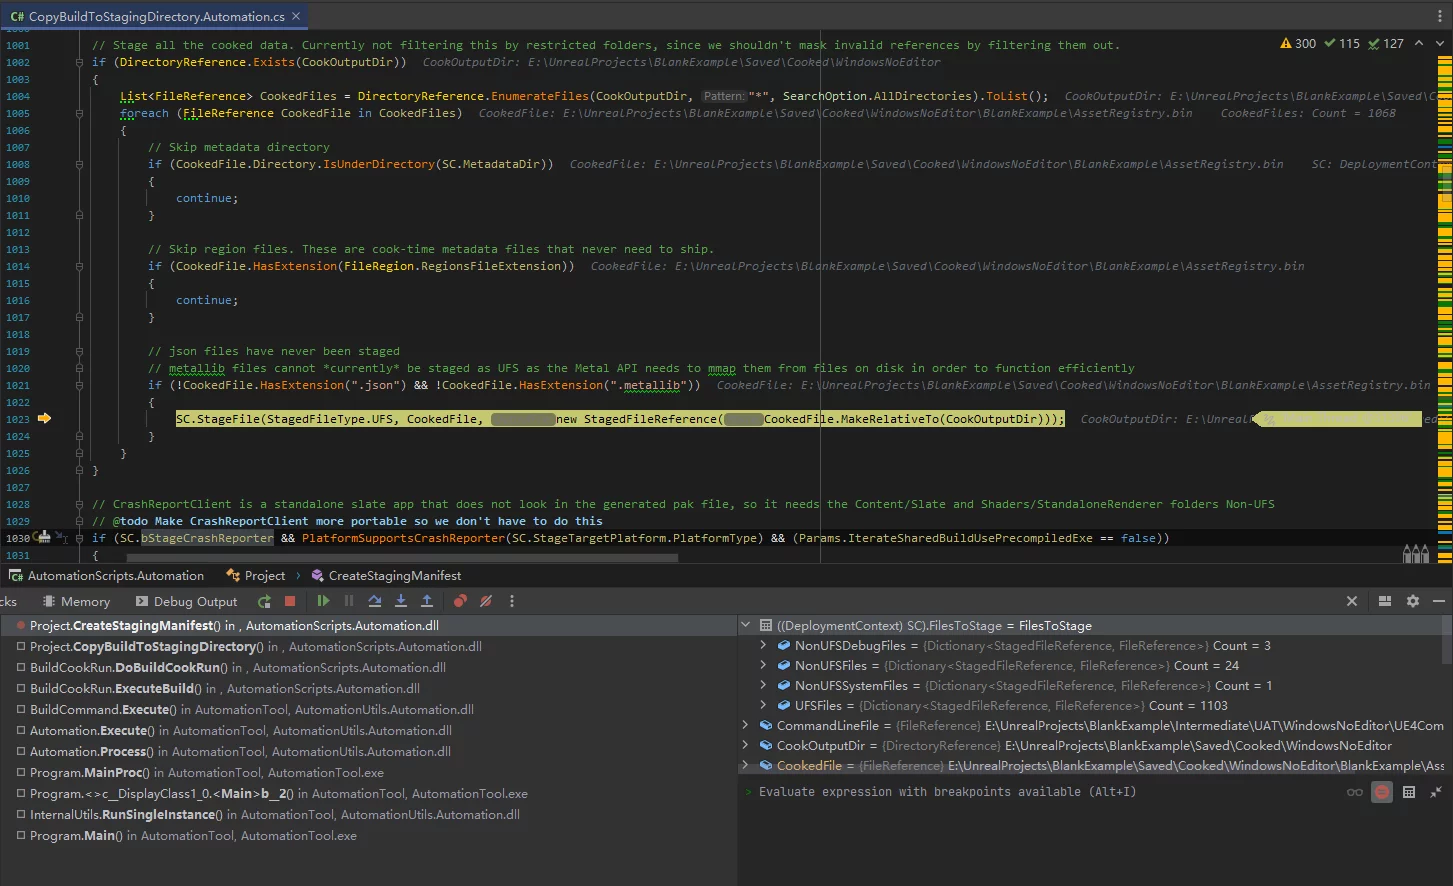Image resolution: width=1453 pixels, height=886 pixels.
Task: Open the Memory tab
Action: pyautogui.click(x=85, y=601)
